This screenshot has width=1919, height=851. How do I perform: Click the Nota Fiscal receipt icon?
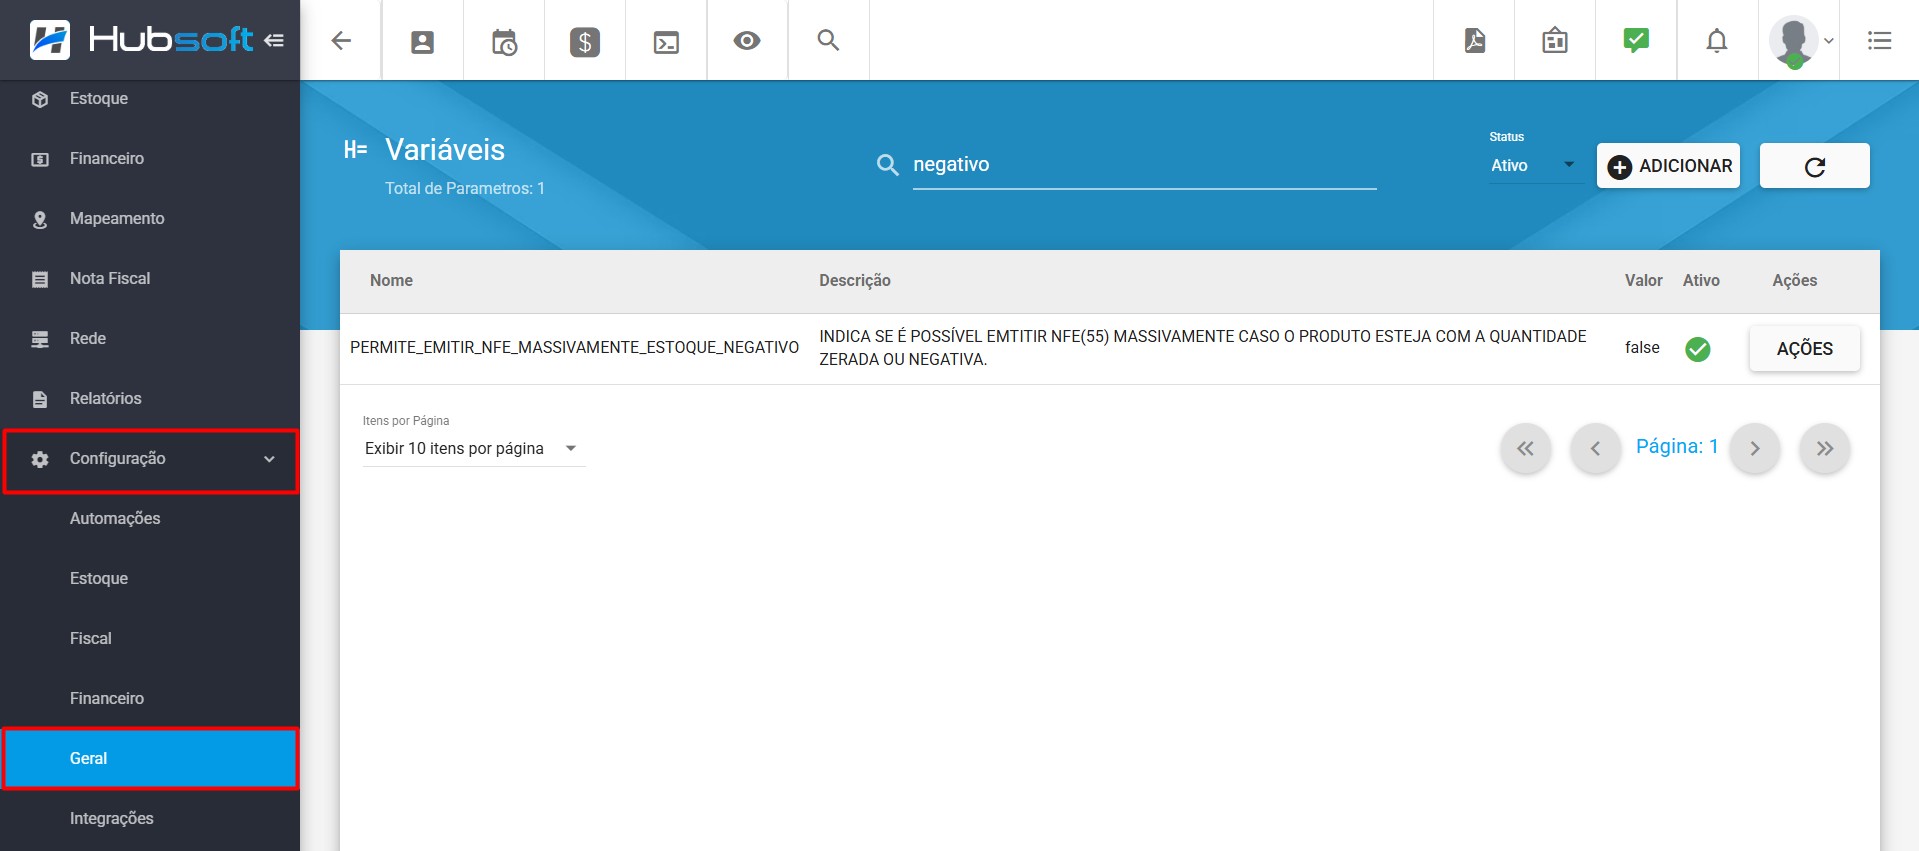(x=40, y=279)
